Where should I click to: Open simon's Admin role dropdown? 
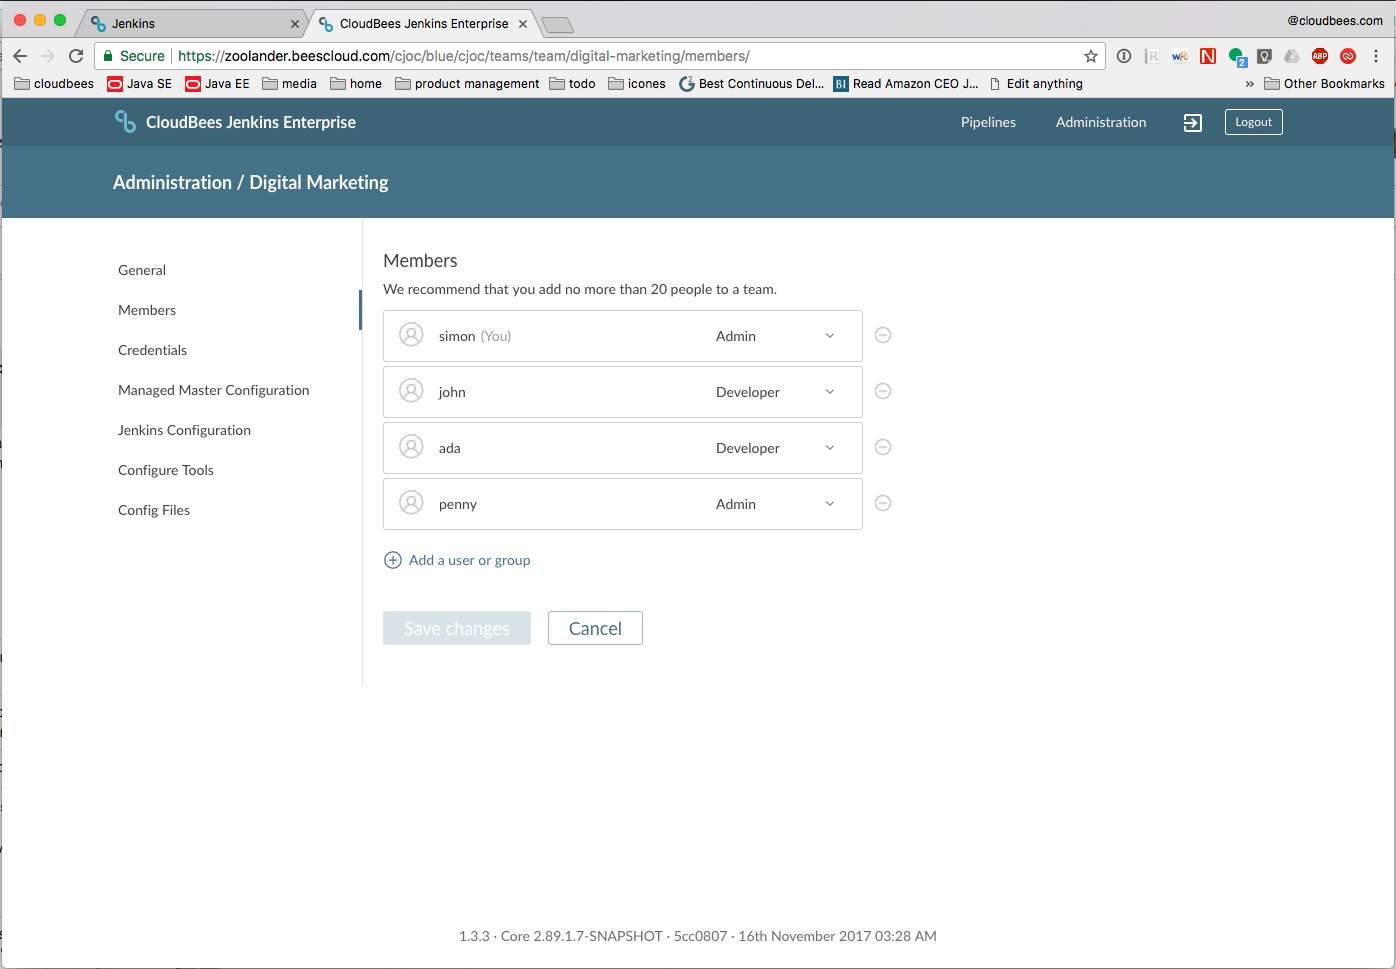pyautogui.click(x=776, y=336)
